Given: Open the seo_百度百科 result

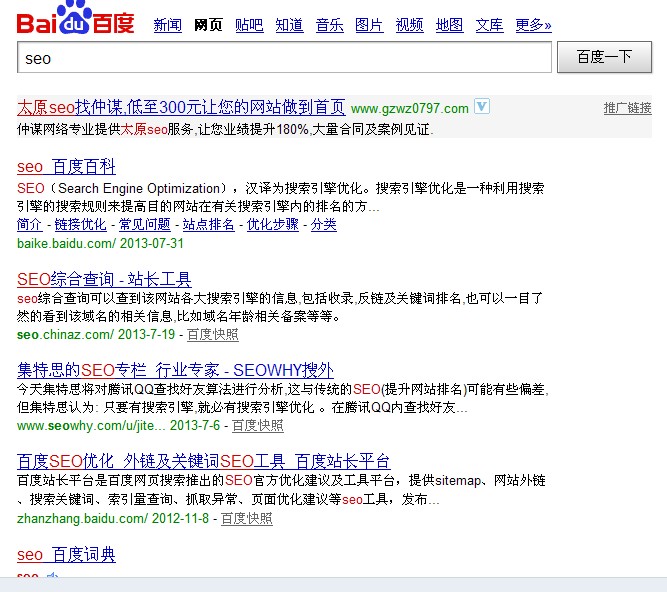Looking at the screenshot, I should pyautogui.click(x=66, y=167).
